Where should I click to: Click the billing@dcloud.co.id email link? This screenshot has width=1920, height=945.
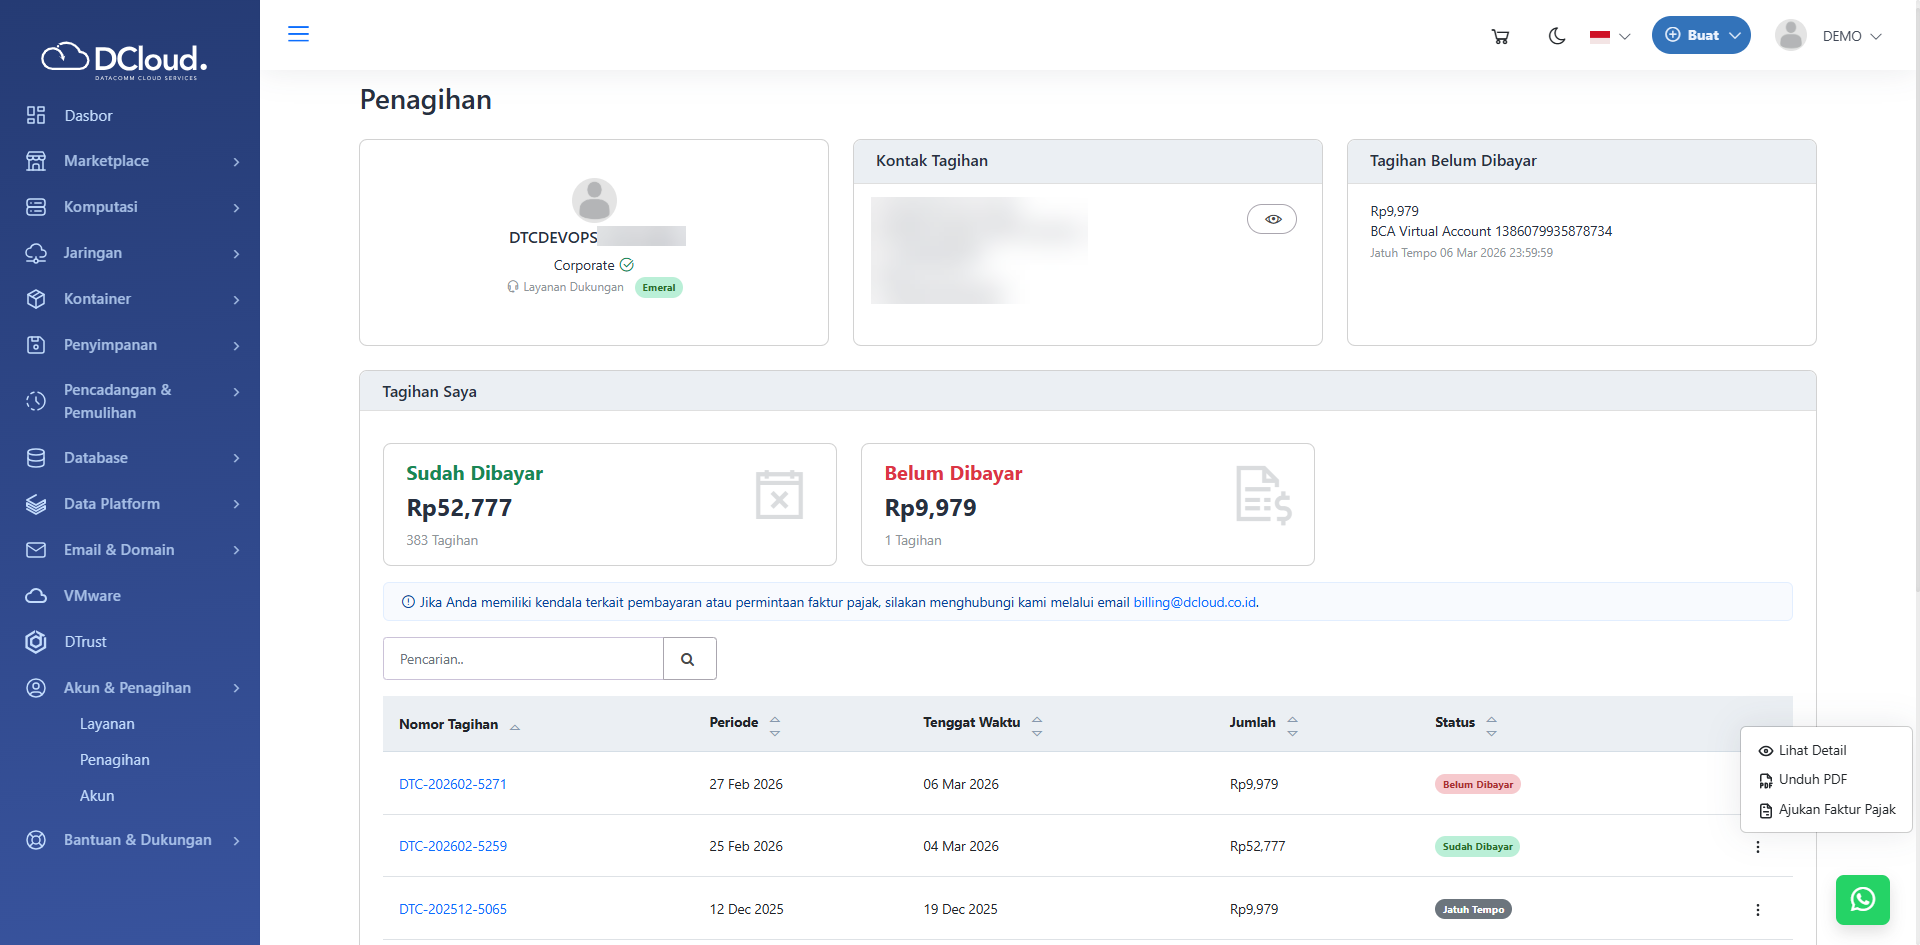(x=1194, y=602)
